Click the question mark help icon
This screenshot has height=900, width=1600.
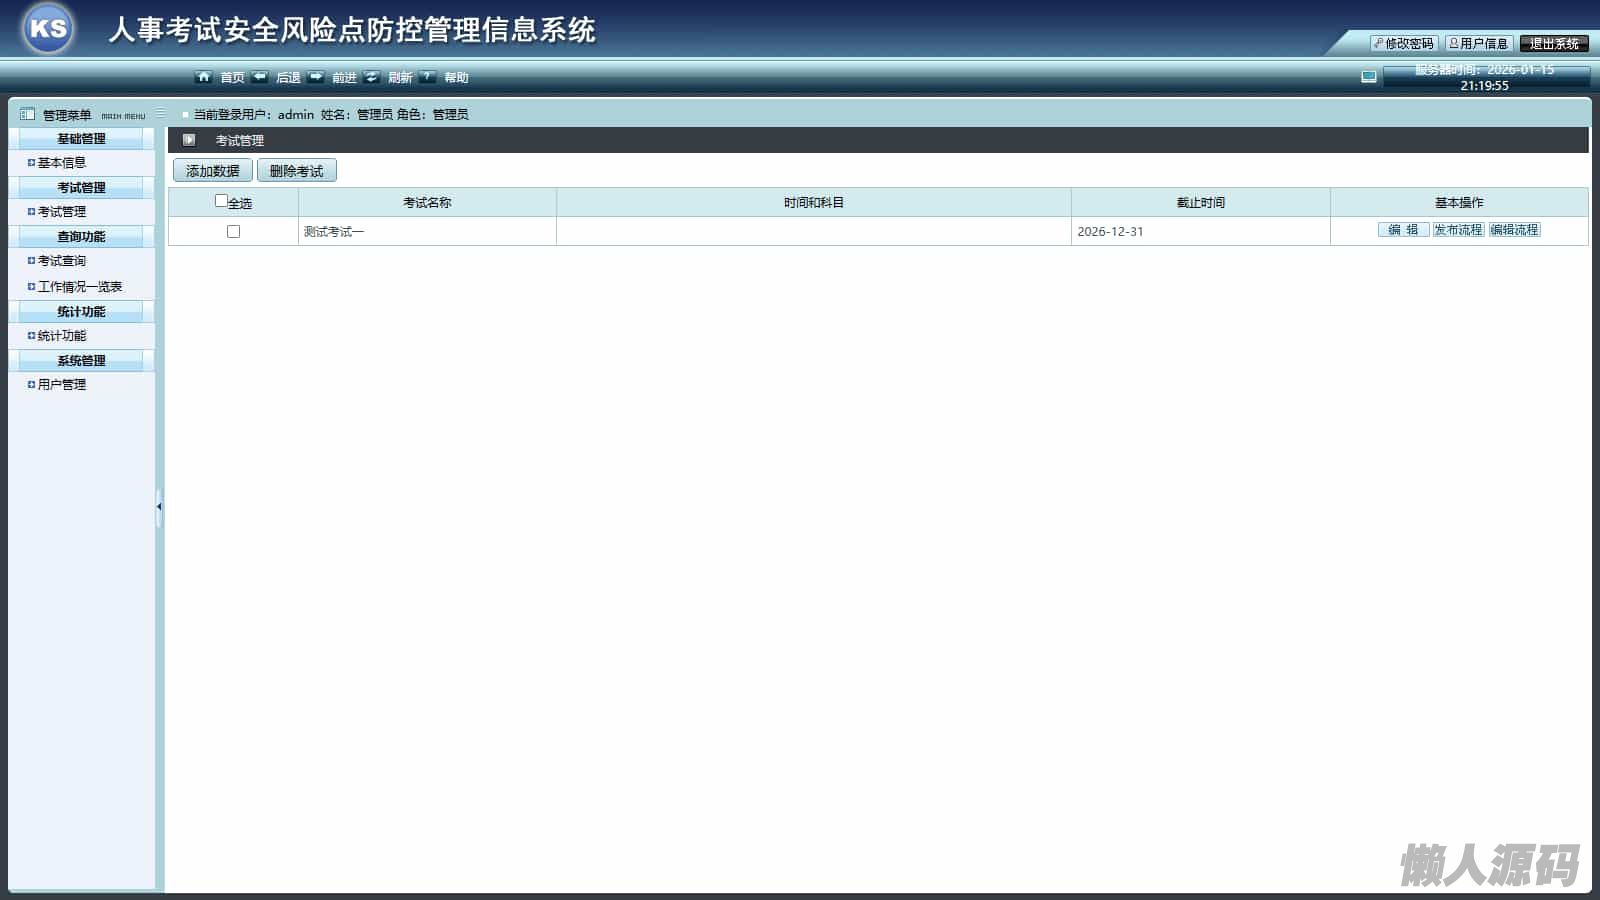pos(428,77)
